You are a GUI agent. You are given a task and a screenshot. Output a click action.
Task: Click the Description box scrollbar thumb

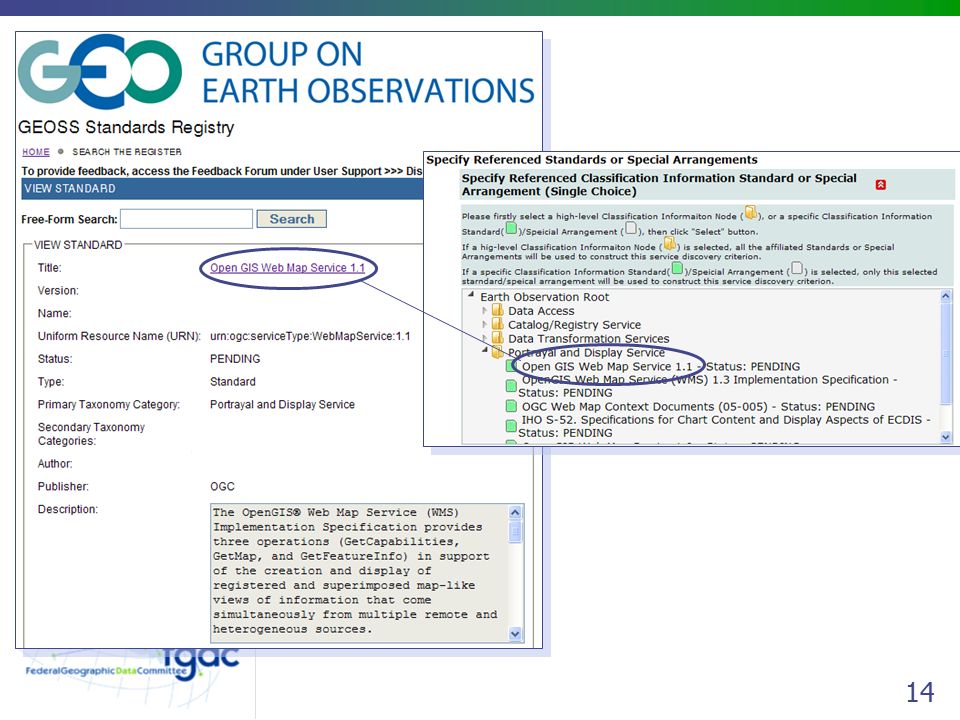point(515,531)
